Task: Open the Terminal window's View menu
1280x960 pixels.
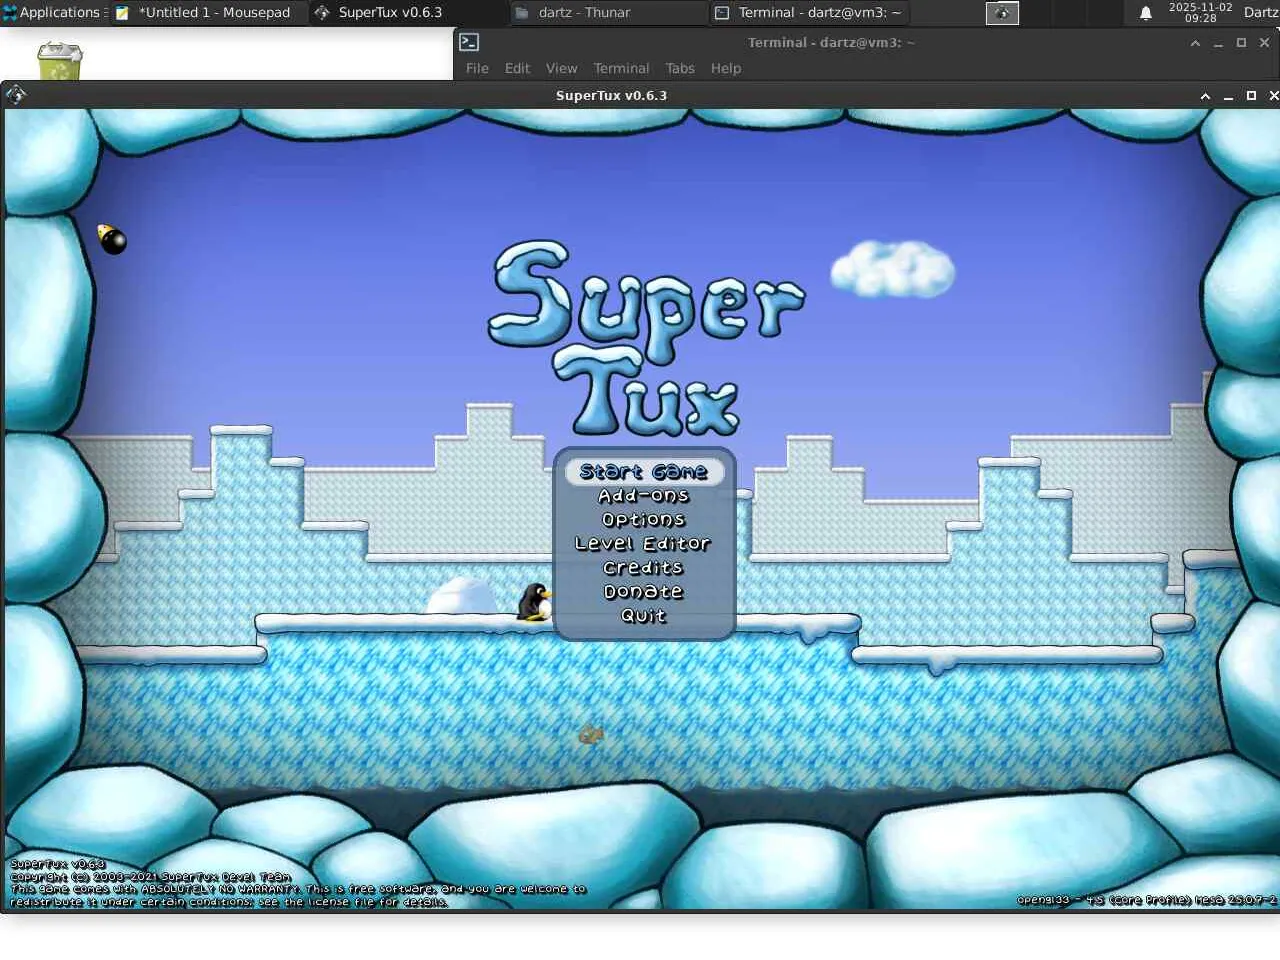Action: pos(561,68)
